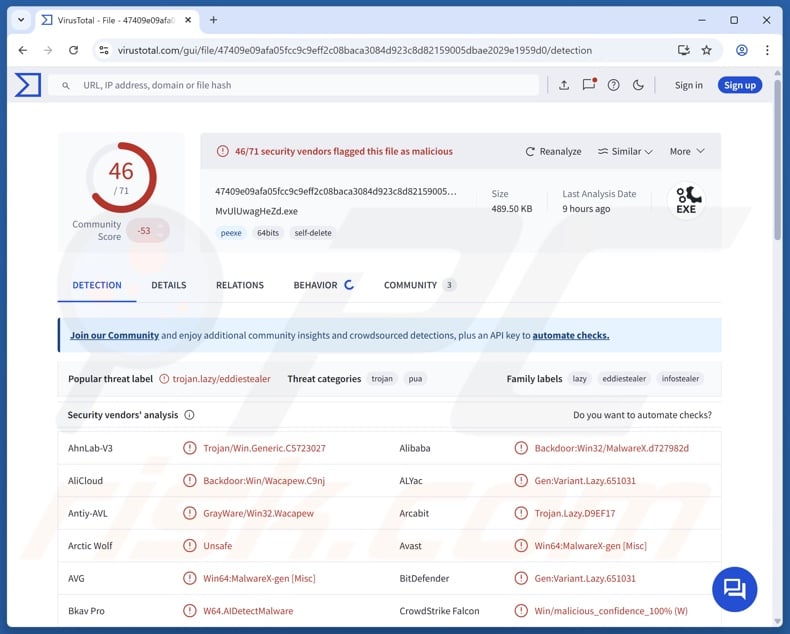Click the browser address bar URL
The image size is (790, 634).
(x=354, y=50)
